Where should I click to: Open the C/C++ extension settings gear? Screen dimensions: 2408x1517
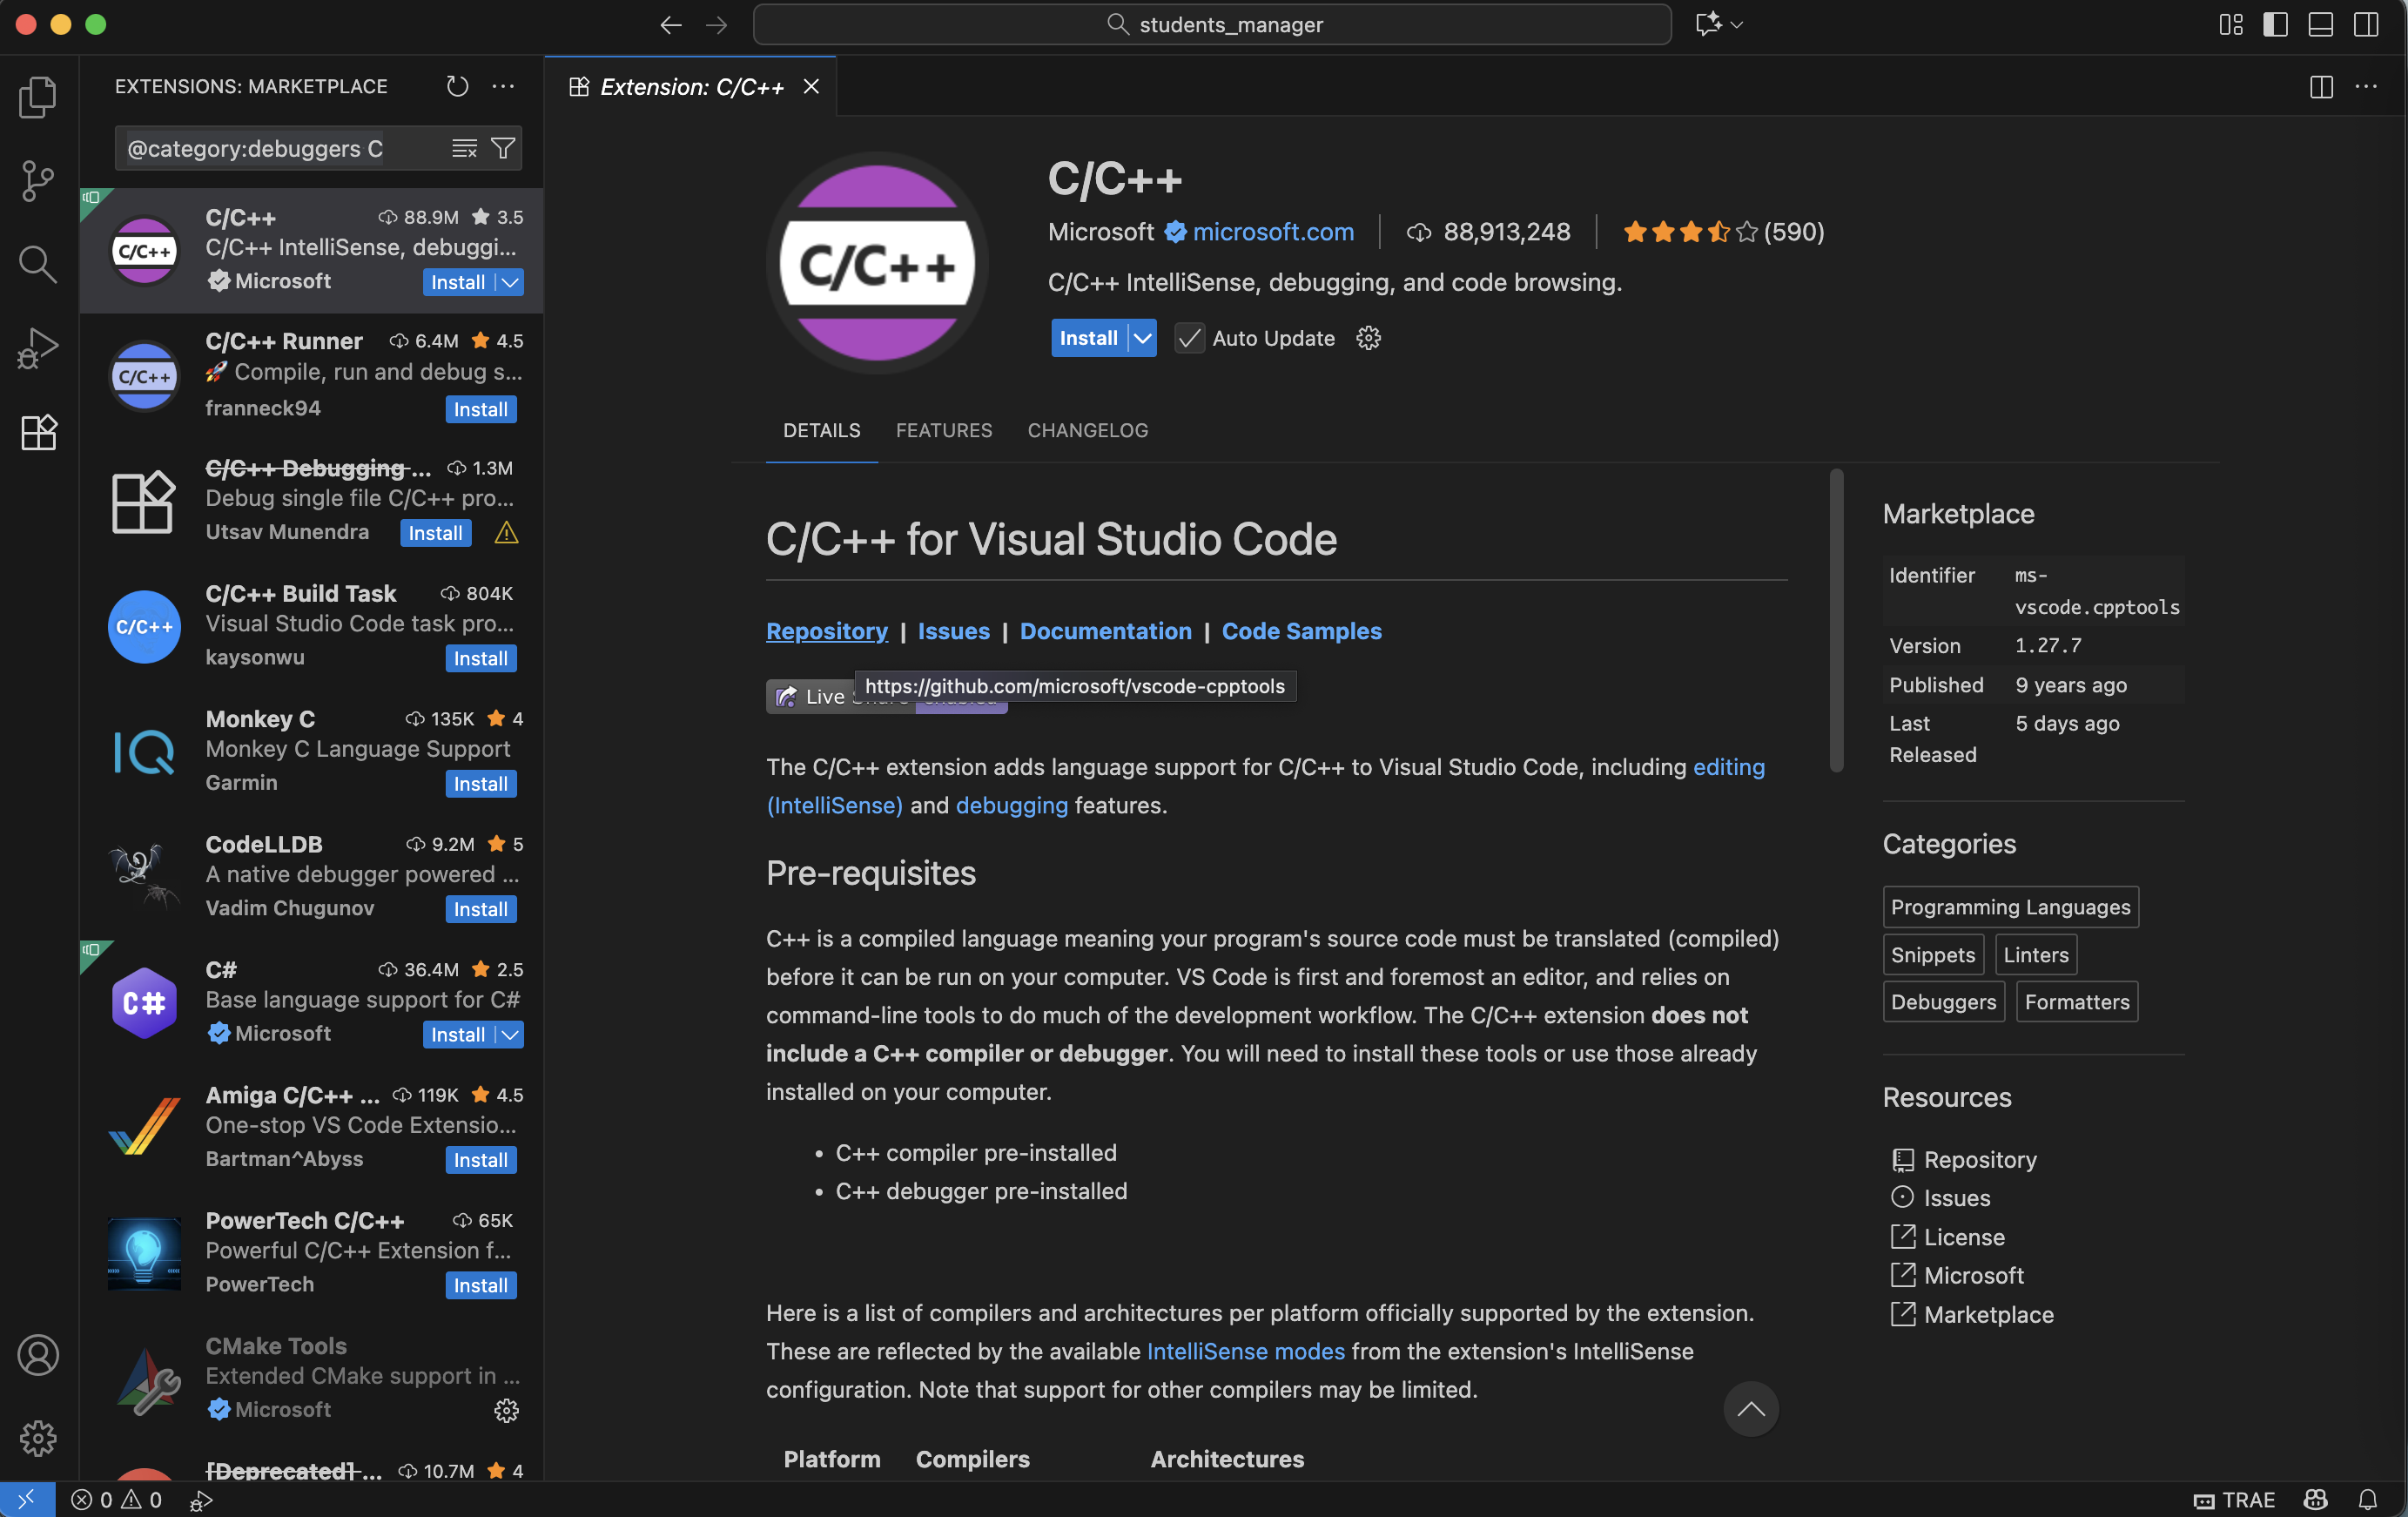click(x=1368, y=338)
